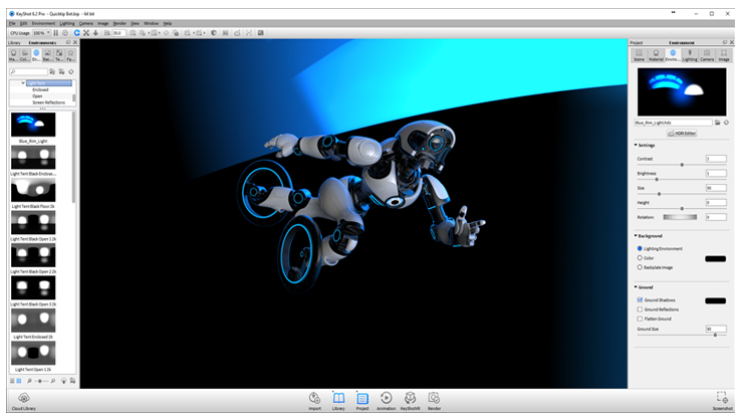Viewport: 743px width, 419px height.
Task: Open the background Color swatch
Action: [x=716, y=259]
